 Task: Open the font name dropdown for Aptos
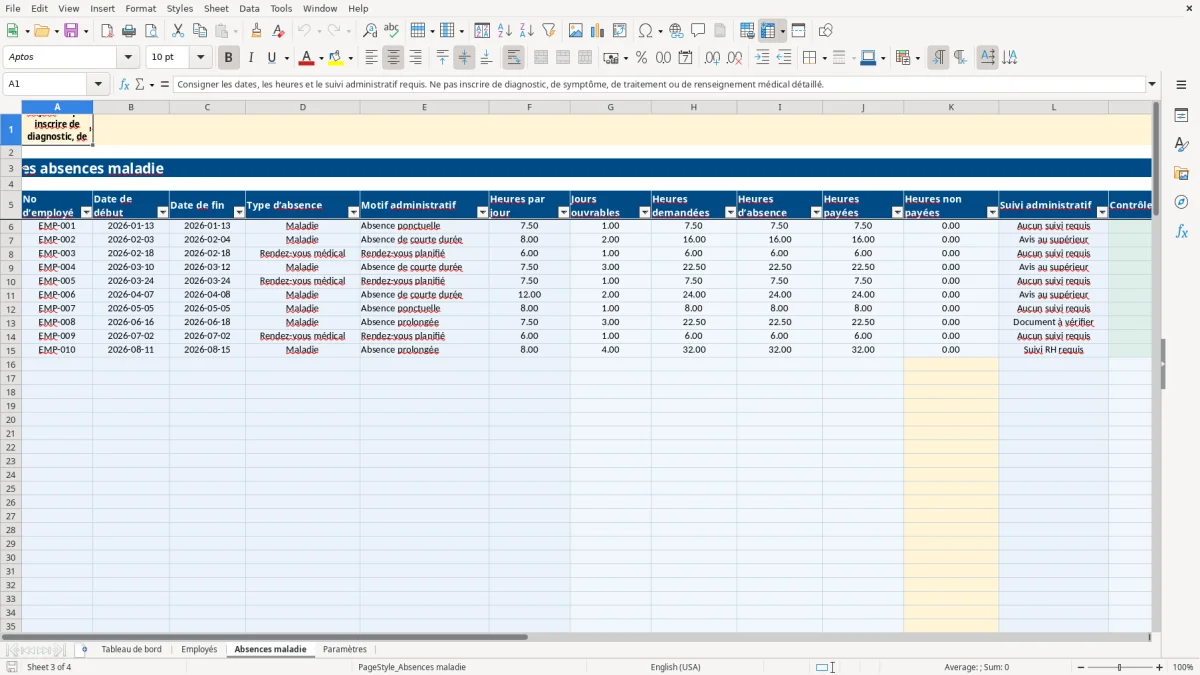(128, 57)
